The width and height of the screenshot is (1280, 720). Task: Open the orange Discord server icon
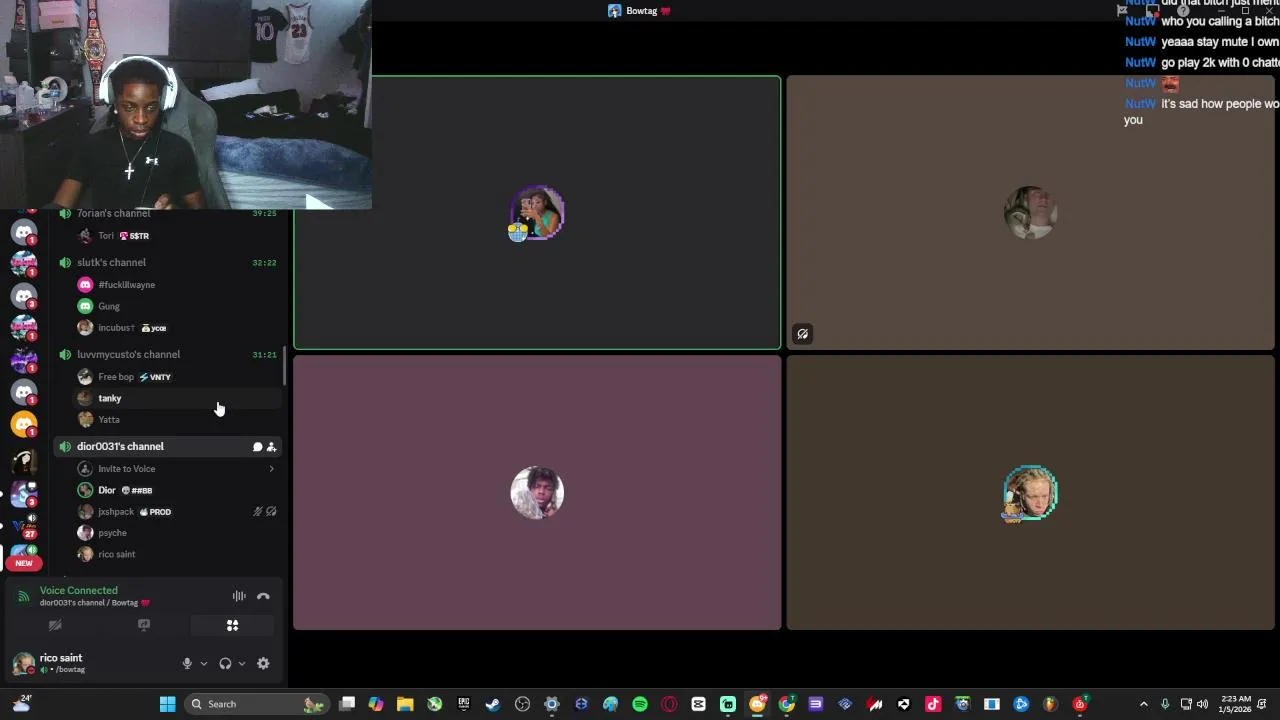click(24, 424)
